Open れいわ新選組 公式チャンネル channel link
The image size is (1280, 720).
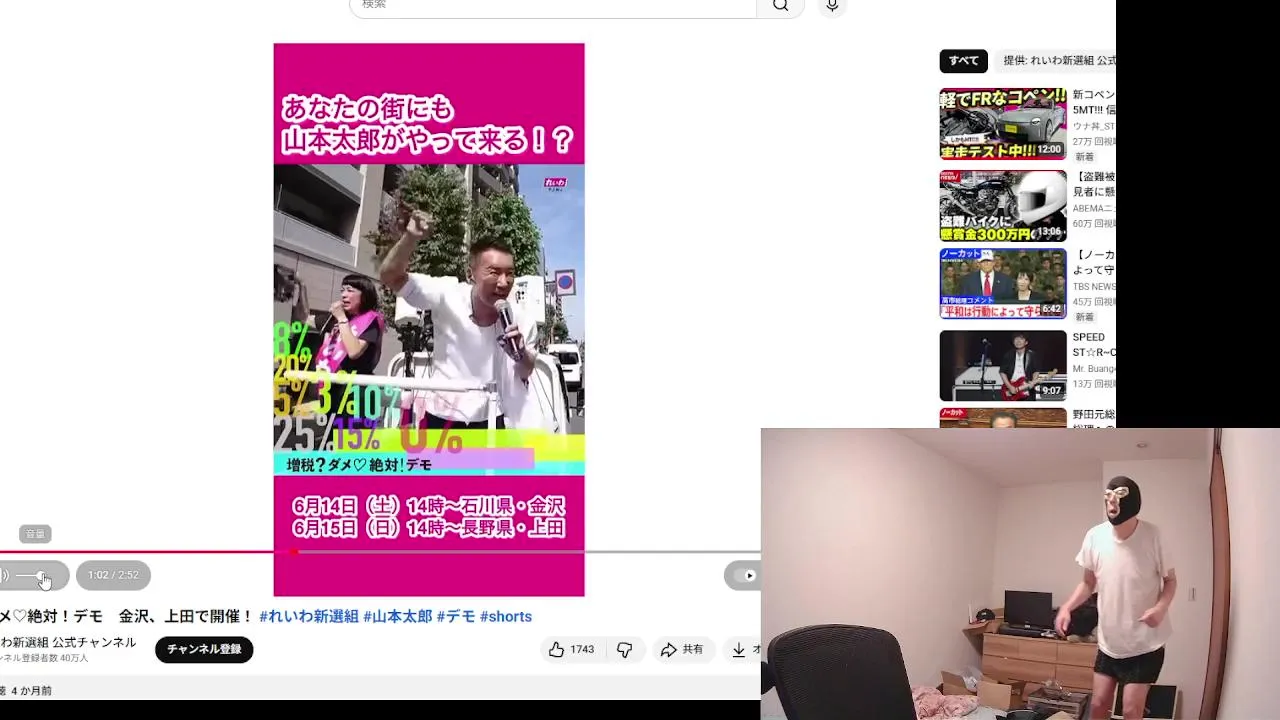[x=68, y=642]
